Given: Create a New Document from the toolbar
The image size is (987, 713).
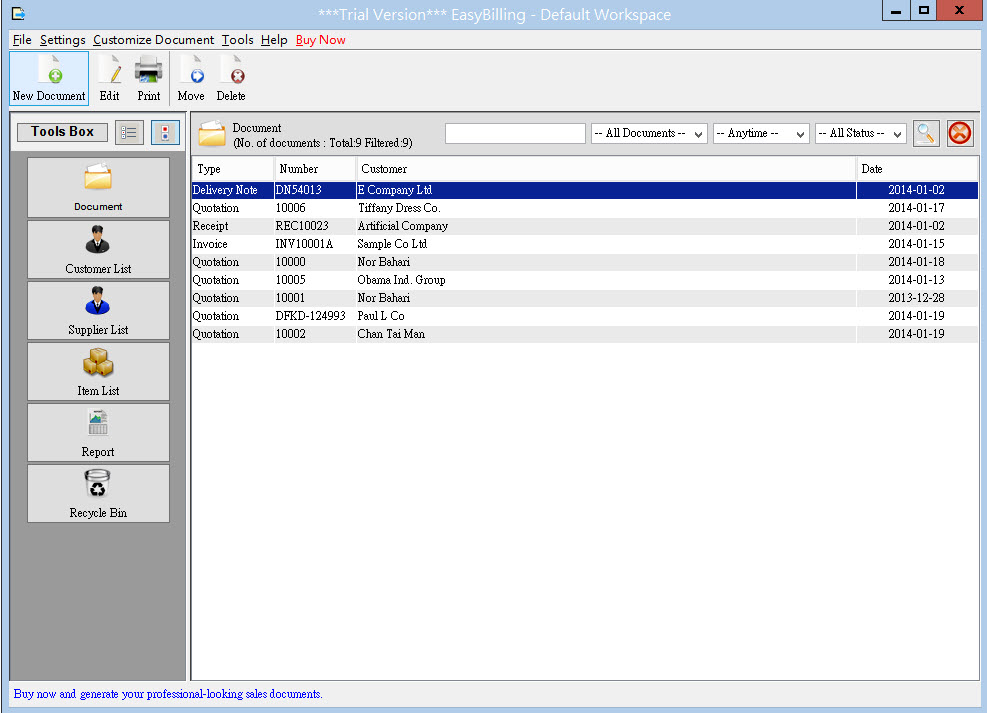Looking at the screenshot, I should [x=49, y=78].
